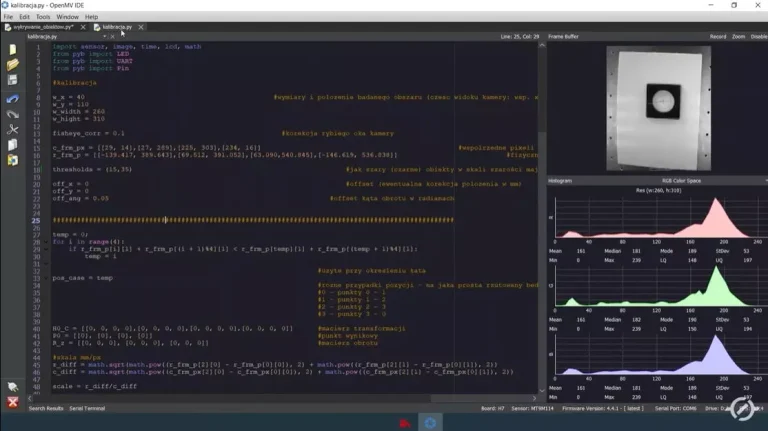The image size is (768, 431).
Task: Toggle Disable in the Frame Buffer header
Action: coord(759,36)
